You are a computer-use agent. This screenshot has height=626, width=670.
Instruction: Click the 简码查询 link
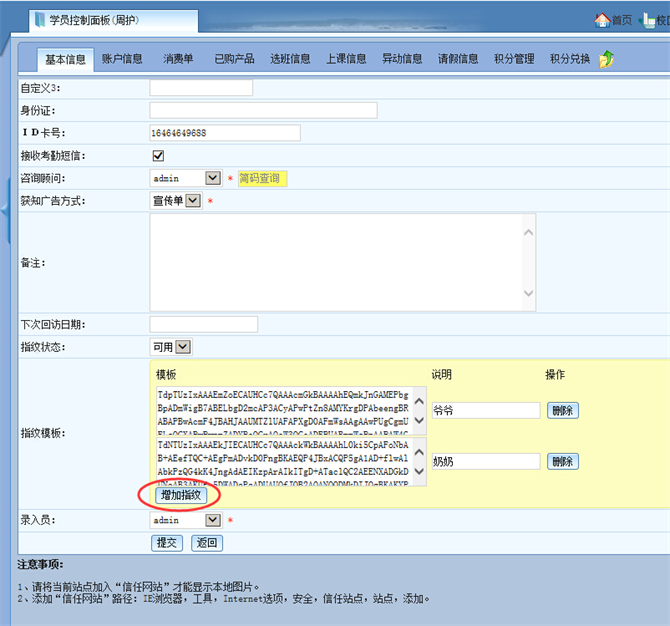coord(261,178)
